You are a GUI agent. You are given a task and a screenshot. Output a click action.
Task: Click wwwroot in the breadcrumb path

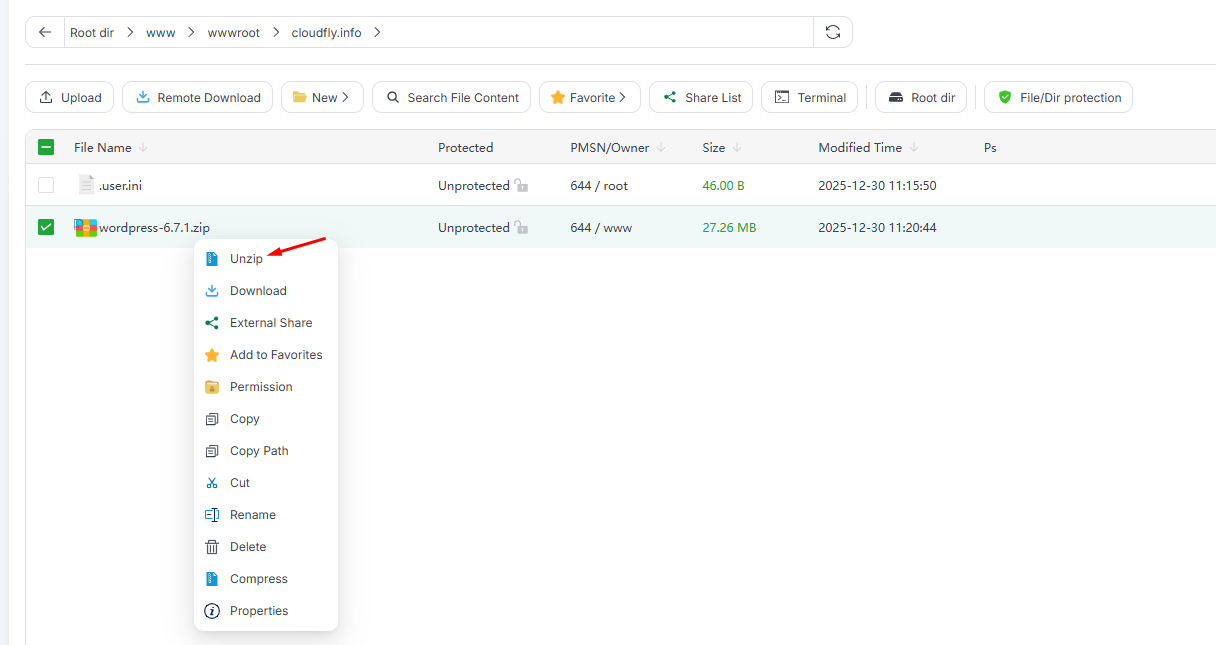pyautogui.click(x=233, y=32)
